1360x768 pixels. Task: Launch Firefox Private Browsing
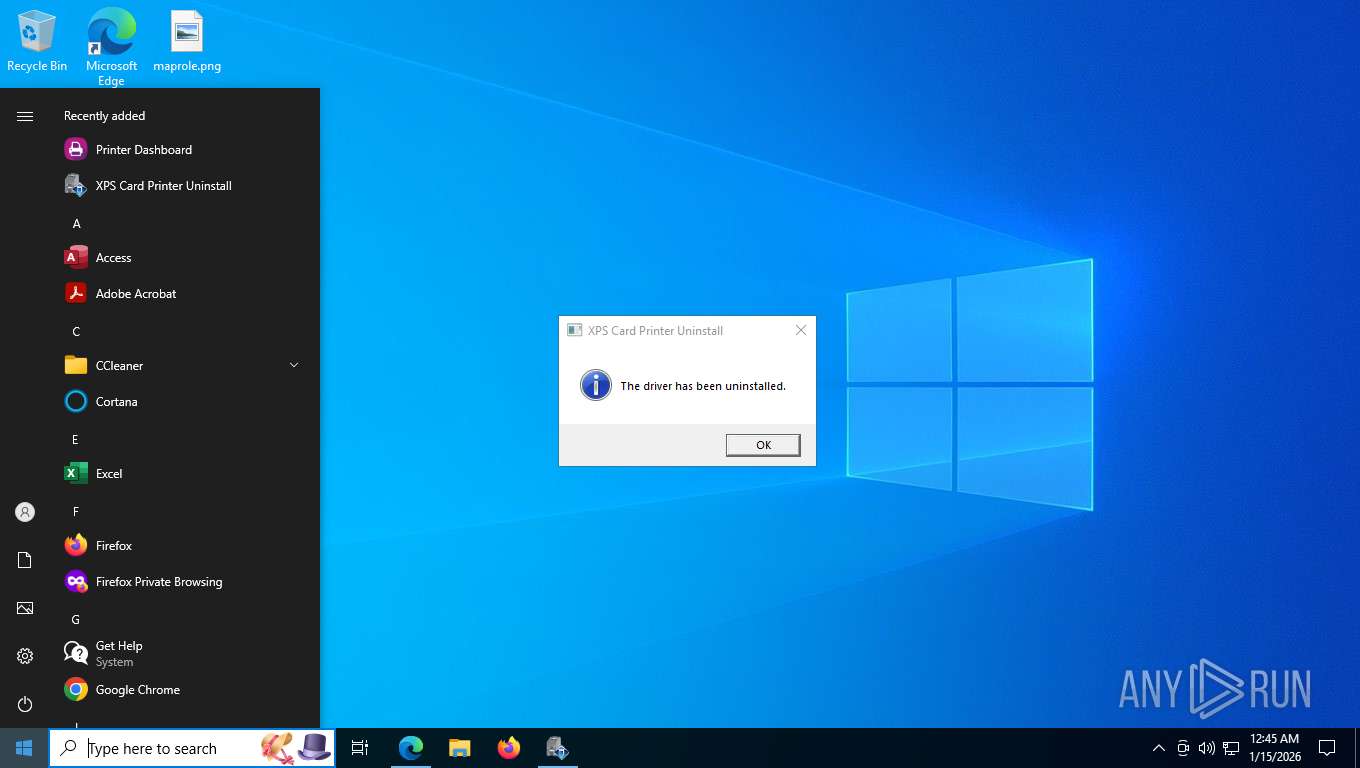(x=182, y=582)
